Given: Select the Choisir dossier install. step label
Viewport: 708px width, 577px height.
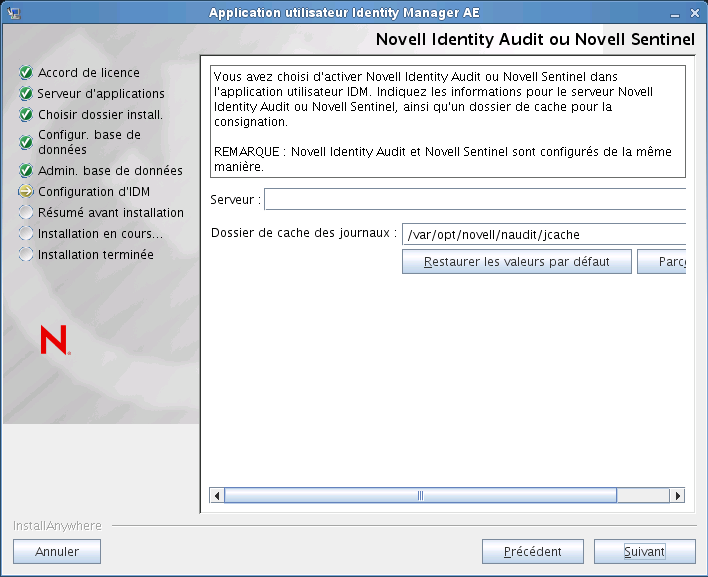Looking at the screenshot, I should point(100,115).
